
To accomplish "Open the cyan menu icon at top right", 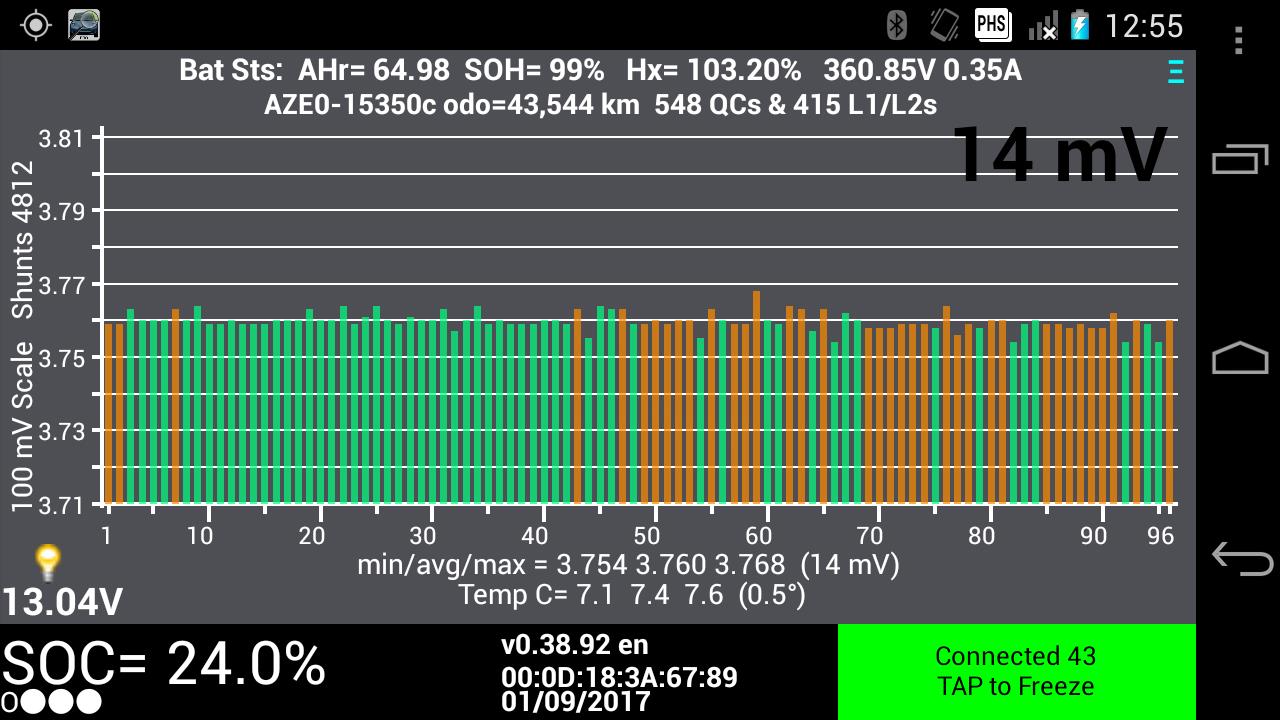I will point(1176,71).
